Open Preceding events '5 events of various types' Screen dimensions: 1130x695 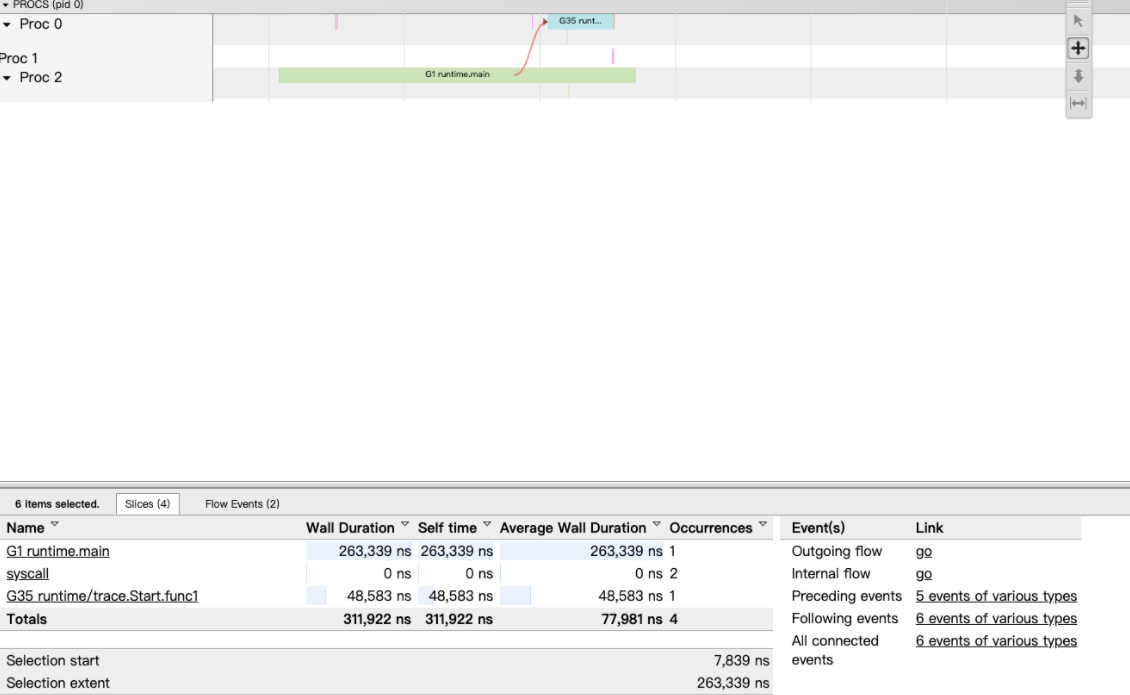tap(995, 596)
